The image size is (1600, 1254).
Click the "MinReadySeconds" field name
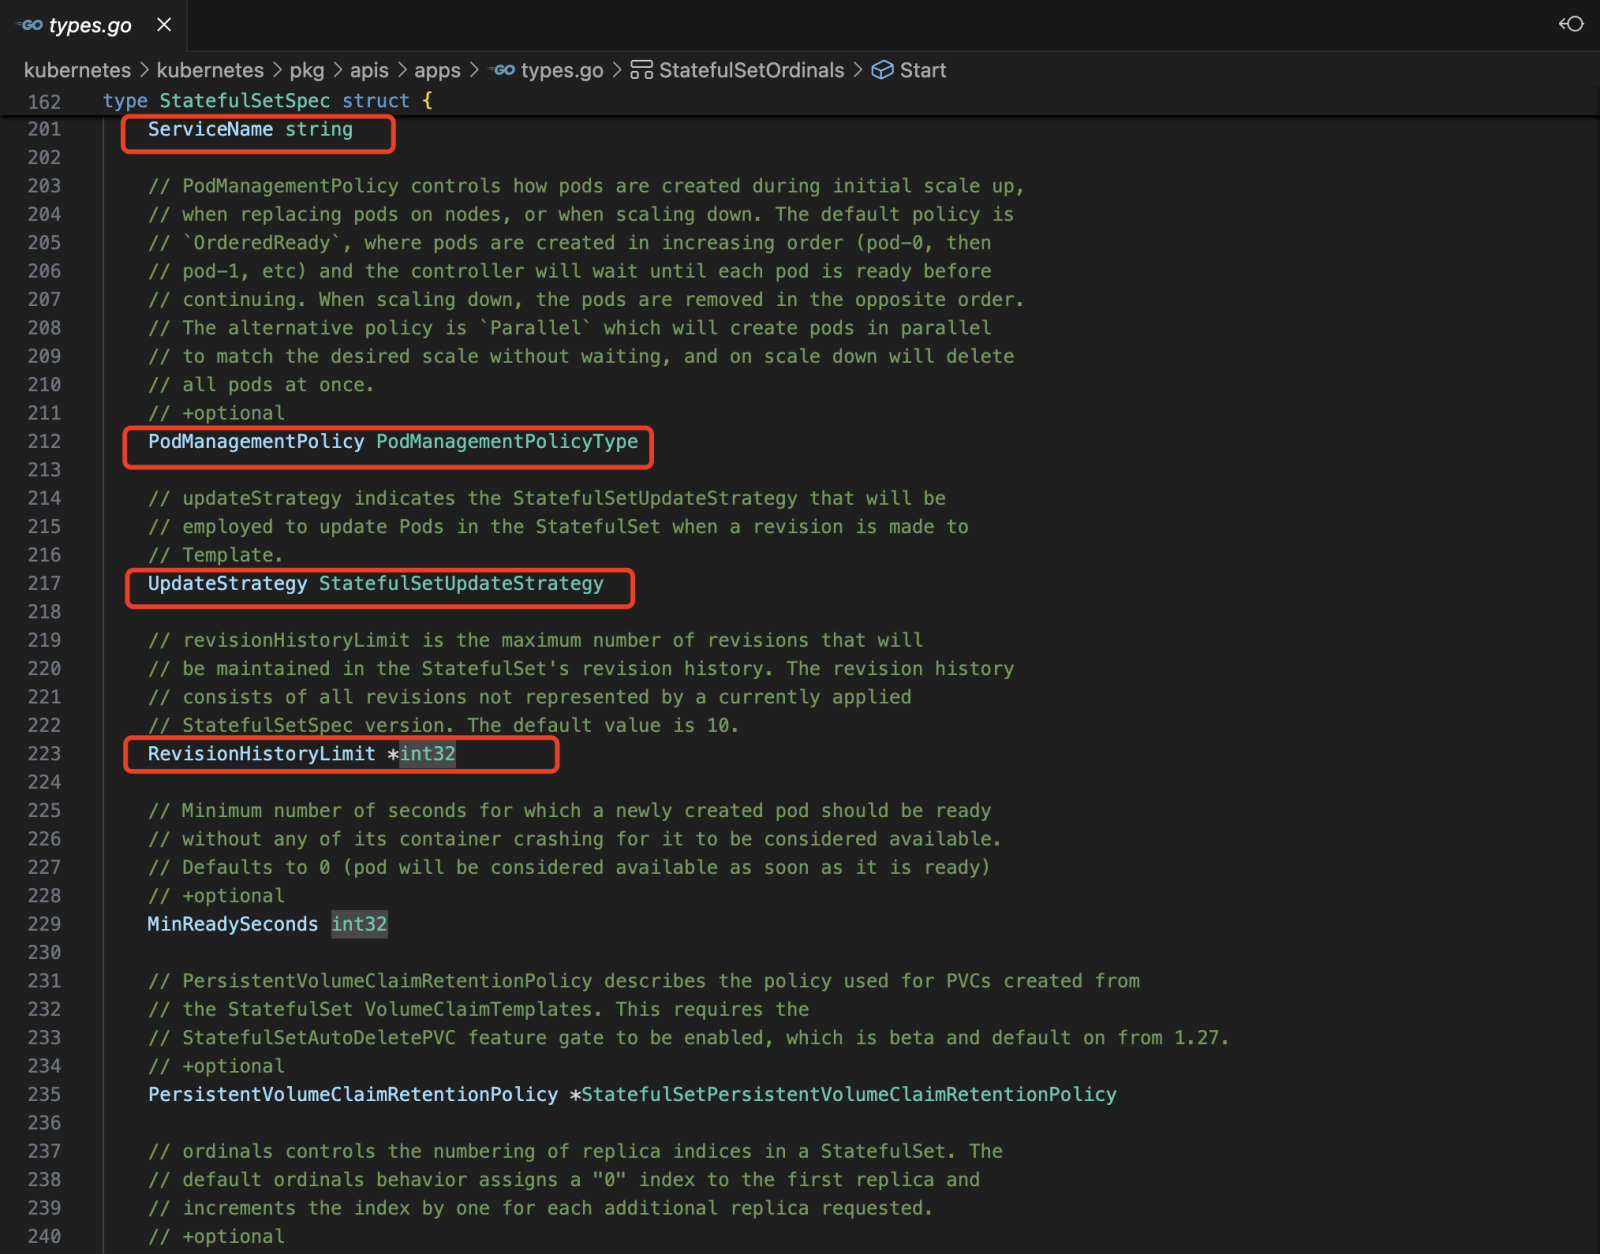point(232,924)
